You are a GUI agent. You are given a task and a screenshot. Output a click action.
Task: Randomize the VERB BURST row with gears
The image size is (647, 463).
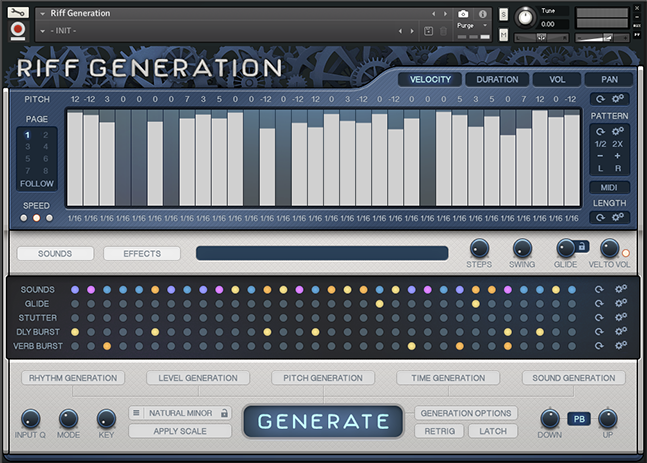click(x=621, y=345)
